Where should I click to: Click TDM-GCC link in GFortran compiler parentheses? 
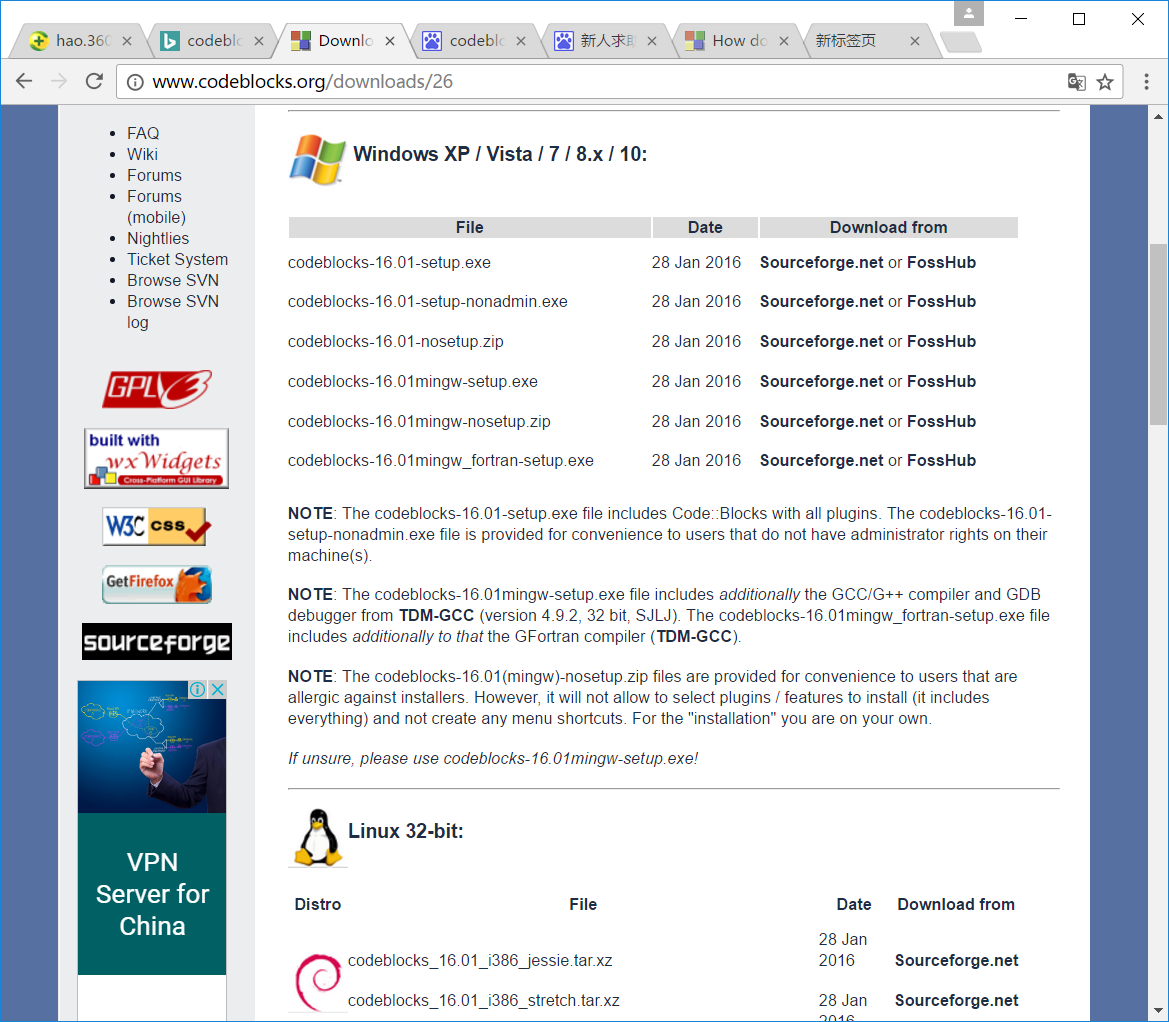click(x=694, y=637)
